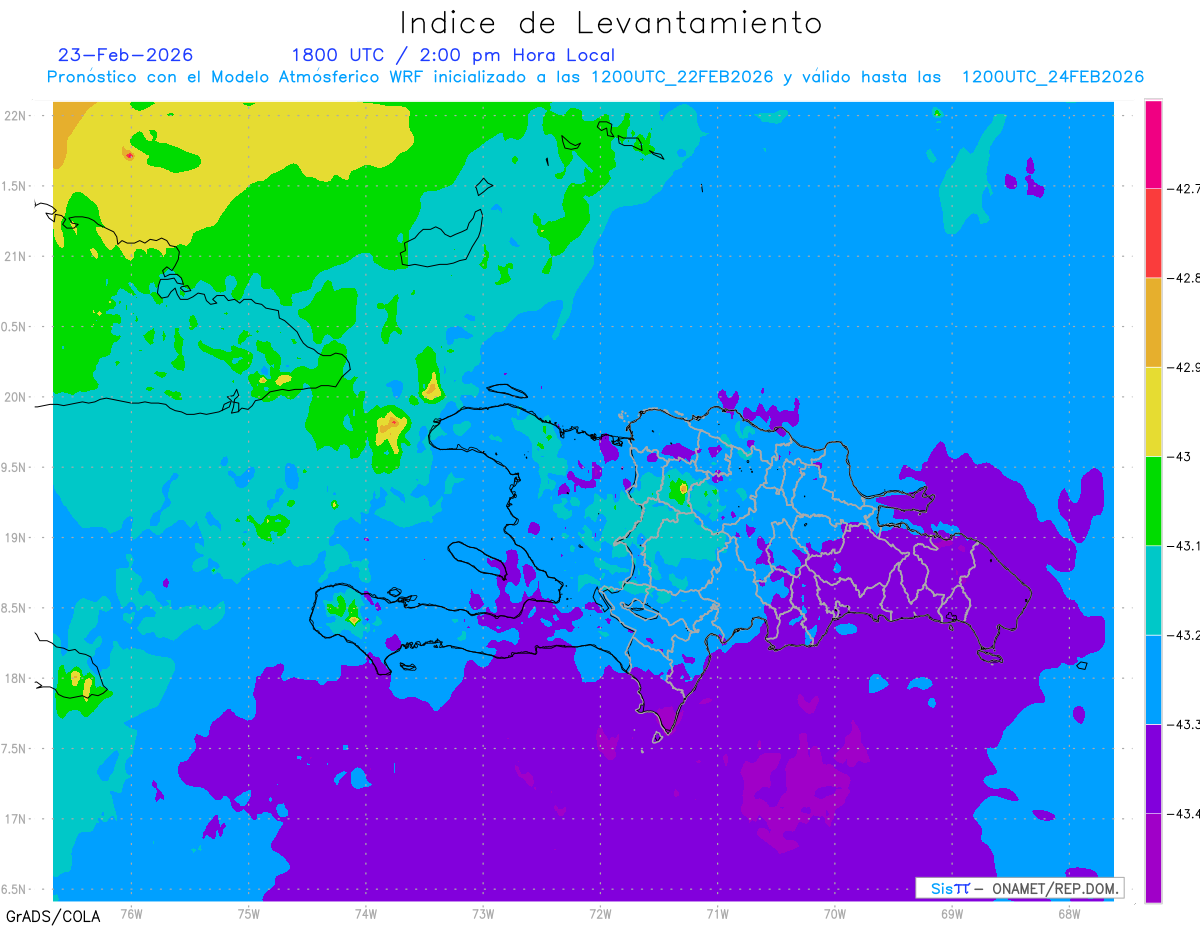Screen dimensions: 1200x927
Task: Click the '9.5N' latitude label
Action: [15, 467]
